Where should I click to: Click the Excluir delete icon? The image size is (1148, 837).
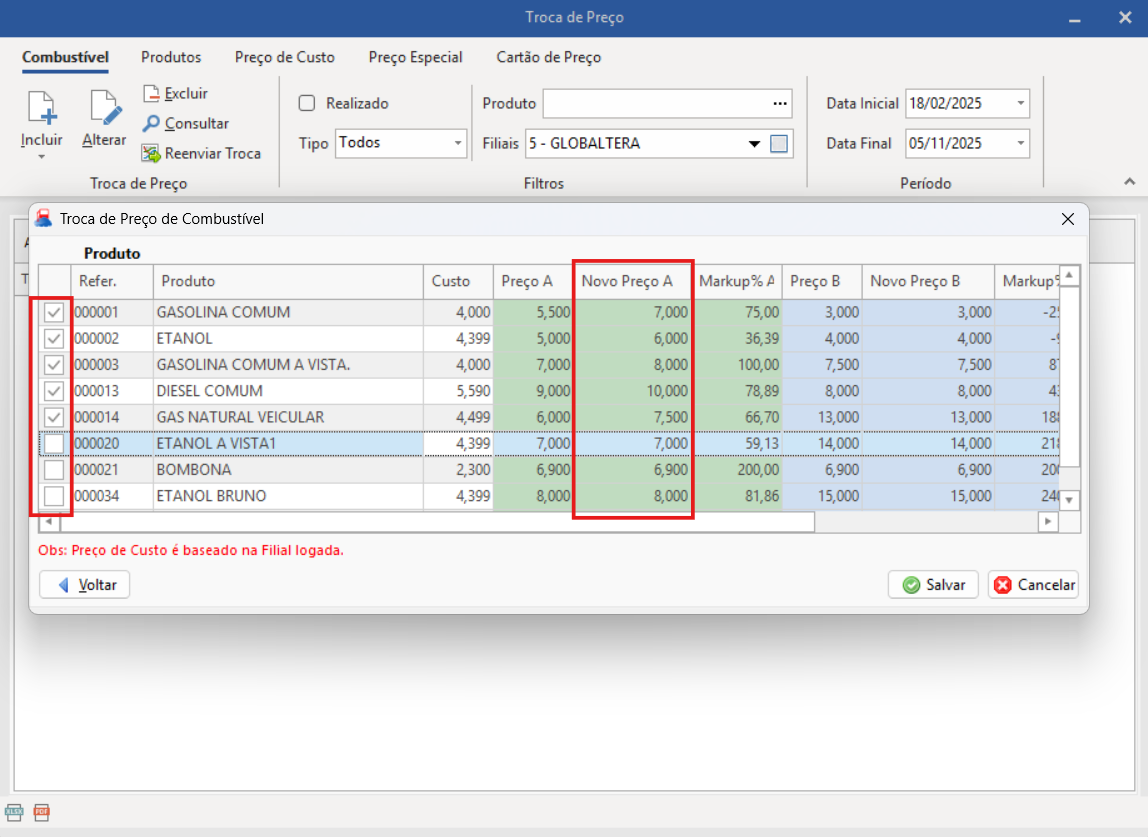(151, 94)
